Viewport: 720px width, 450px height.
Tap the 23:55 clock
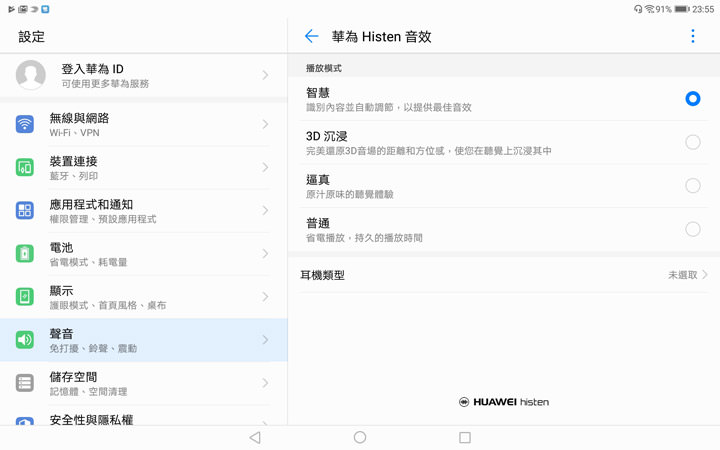click(703, 9)
